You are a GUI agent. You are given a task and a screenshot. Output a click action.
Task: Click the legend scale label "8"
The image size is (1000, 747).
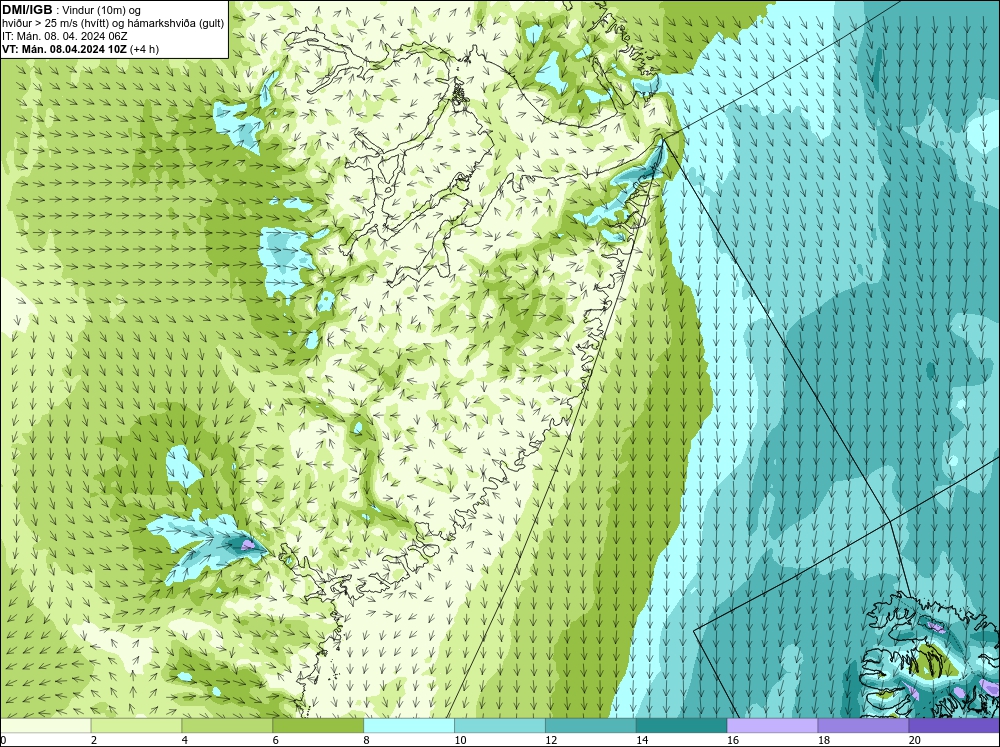(367, 740)
